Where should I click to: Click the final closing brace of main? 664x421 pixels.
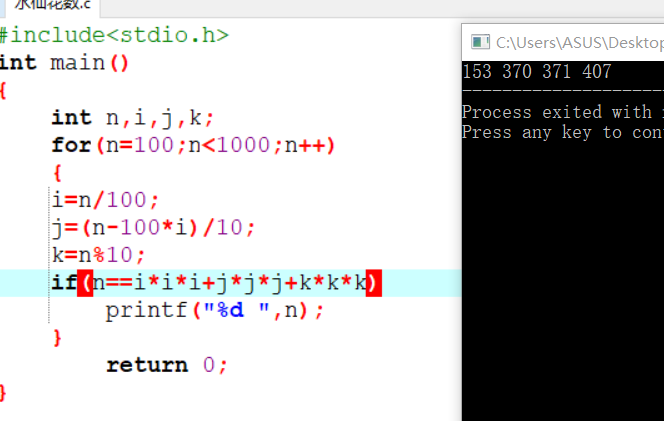pyautogui.click(x=4, y=391)
